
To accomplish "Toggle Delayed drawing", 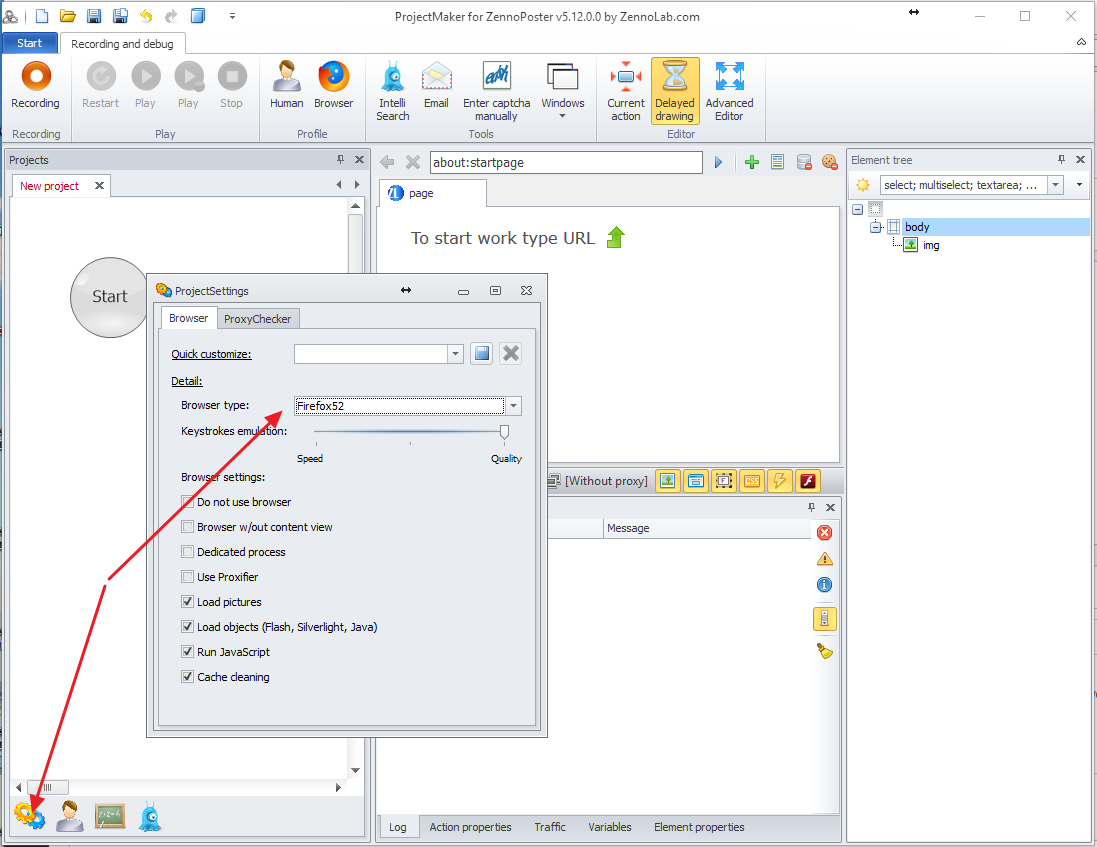I will [x=674, y=92].
